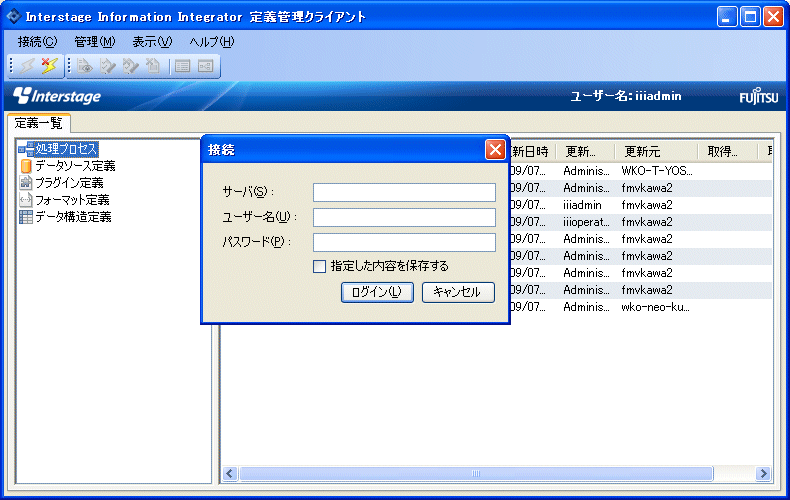Open the 表示(V) menu
The image size is (790, 500).
pos(152,42)
